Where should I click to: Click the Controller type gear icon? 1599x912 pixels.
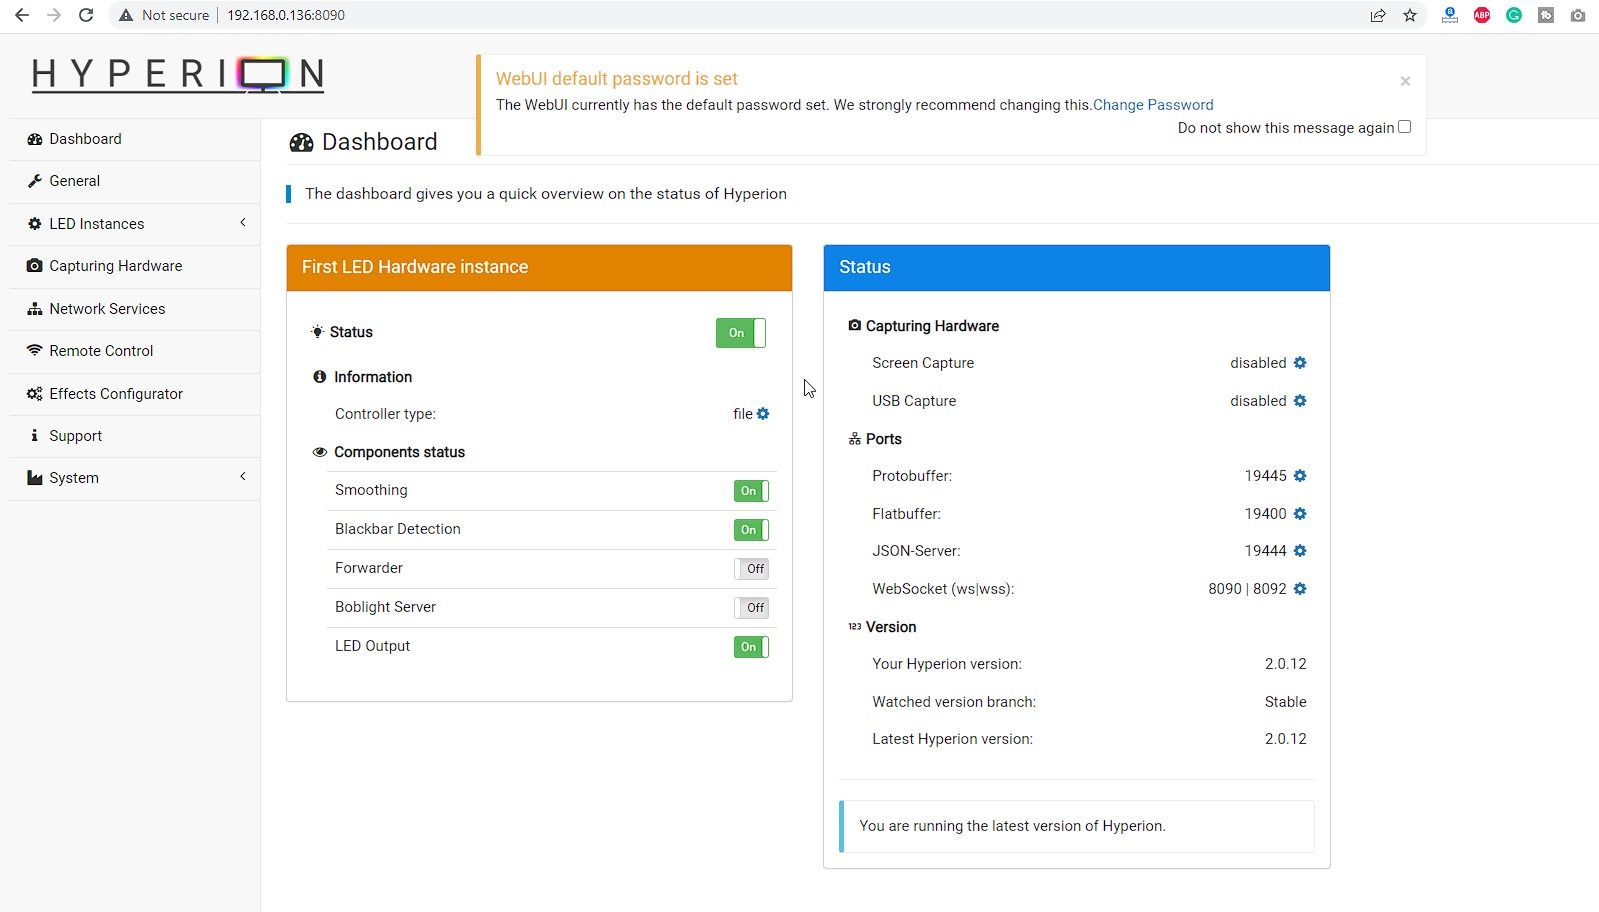point(763,414)
